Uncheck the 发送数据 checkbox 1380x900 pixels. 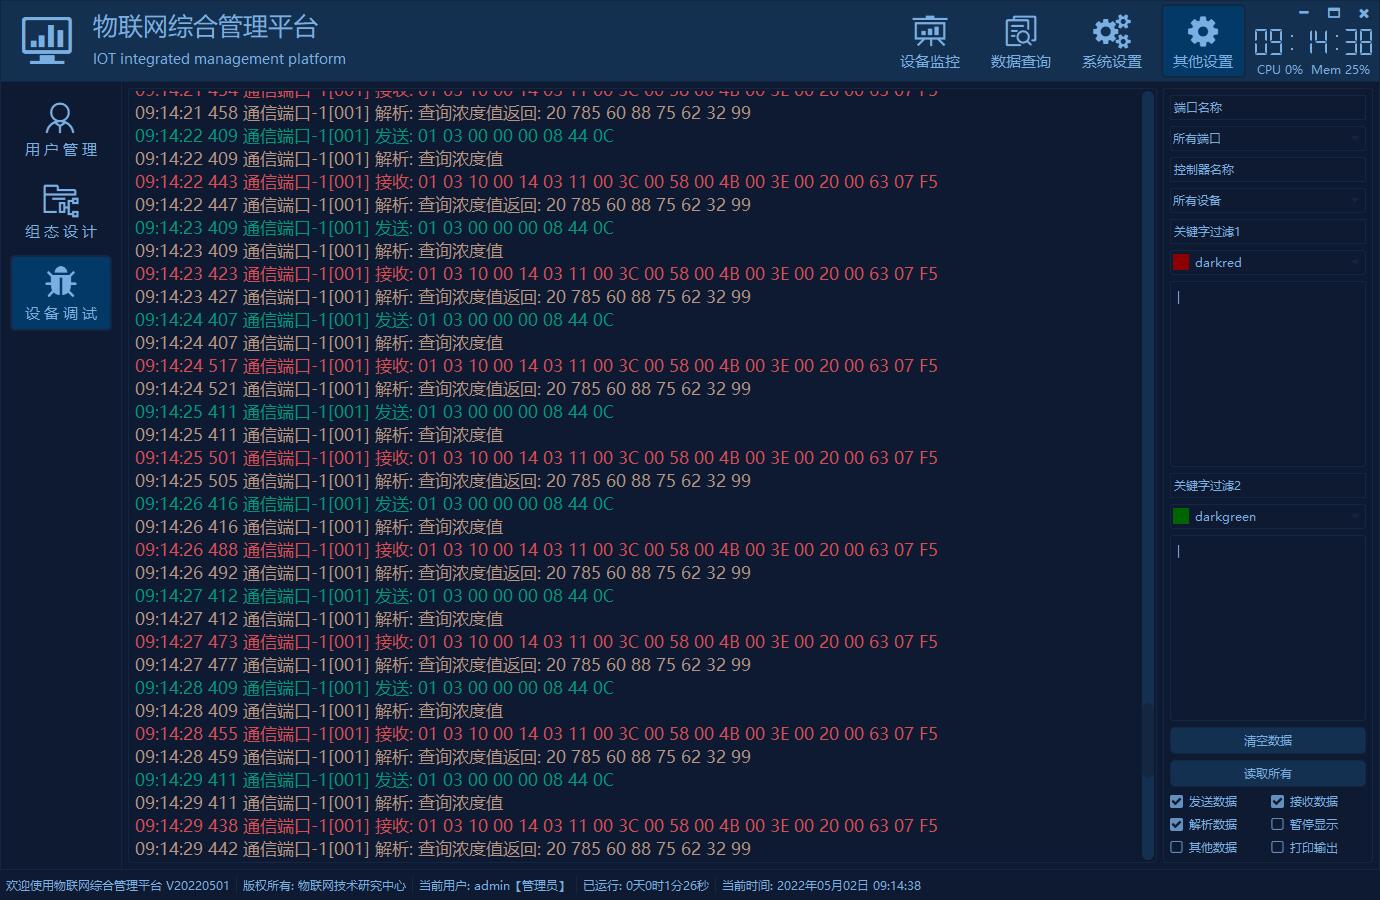pyautogui.click(x=1177, y=802)
